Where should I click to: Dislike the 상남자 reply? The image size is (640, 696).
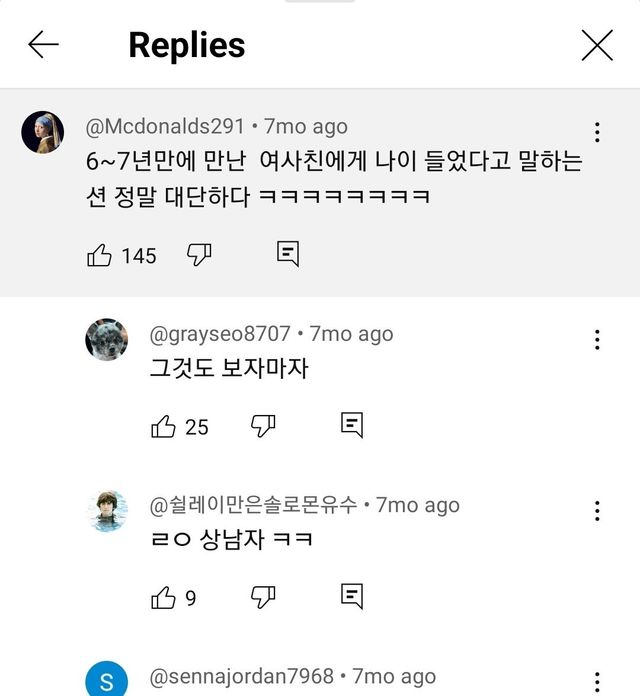[x=263, y=597]
